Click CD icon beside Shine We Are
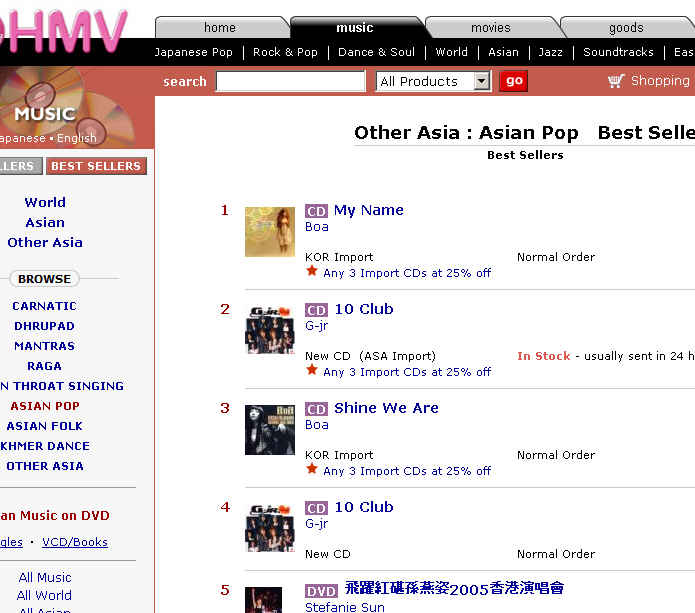Image resolution: width=695 pixels, height=613 pixels. pos(316,409)
